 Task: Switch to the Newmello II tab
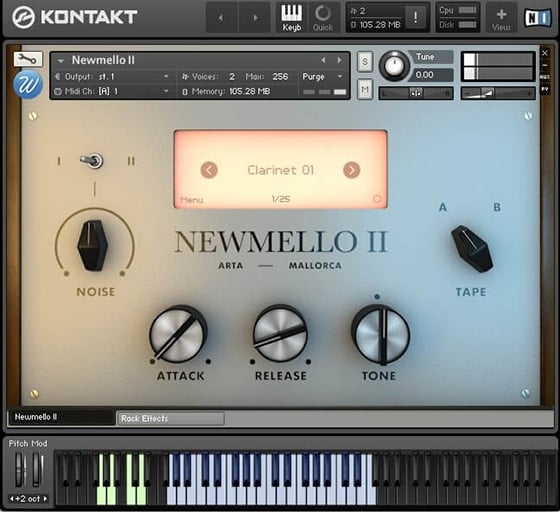pyautogui.click(x=61, y=417)
